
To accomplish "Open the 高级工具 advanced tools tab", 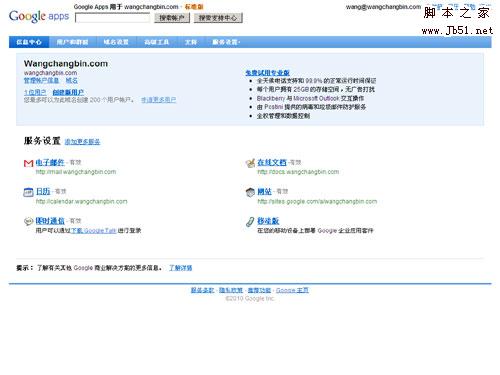I will pos(156,42).
